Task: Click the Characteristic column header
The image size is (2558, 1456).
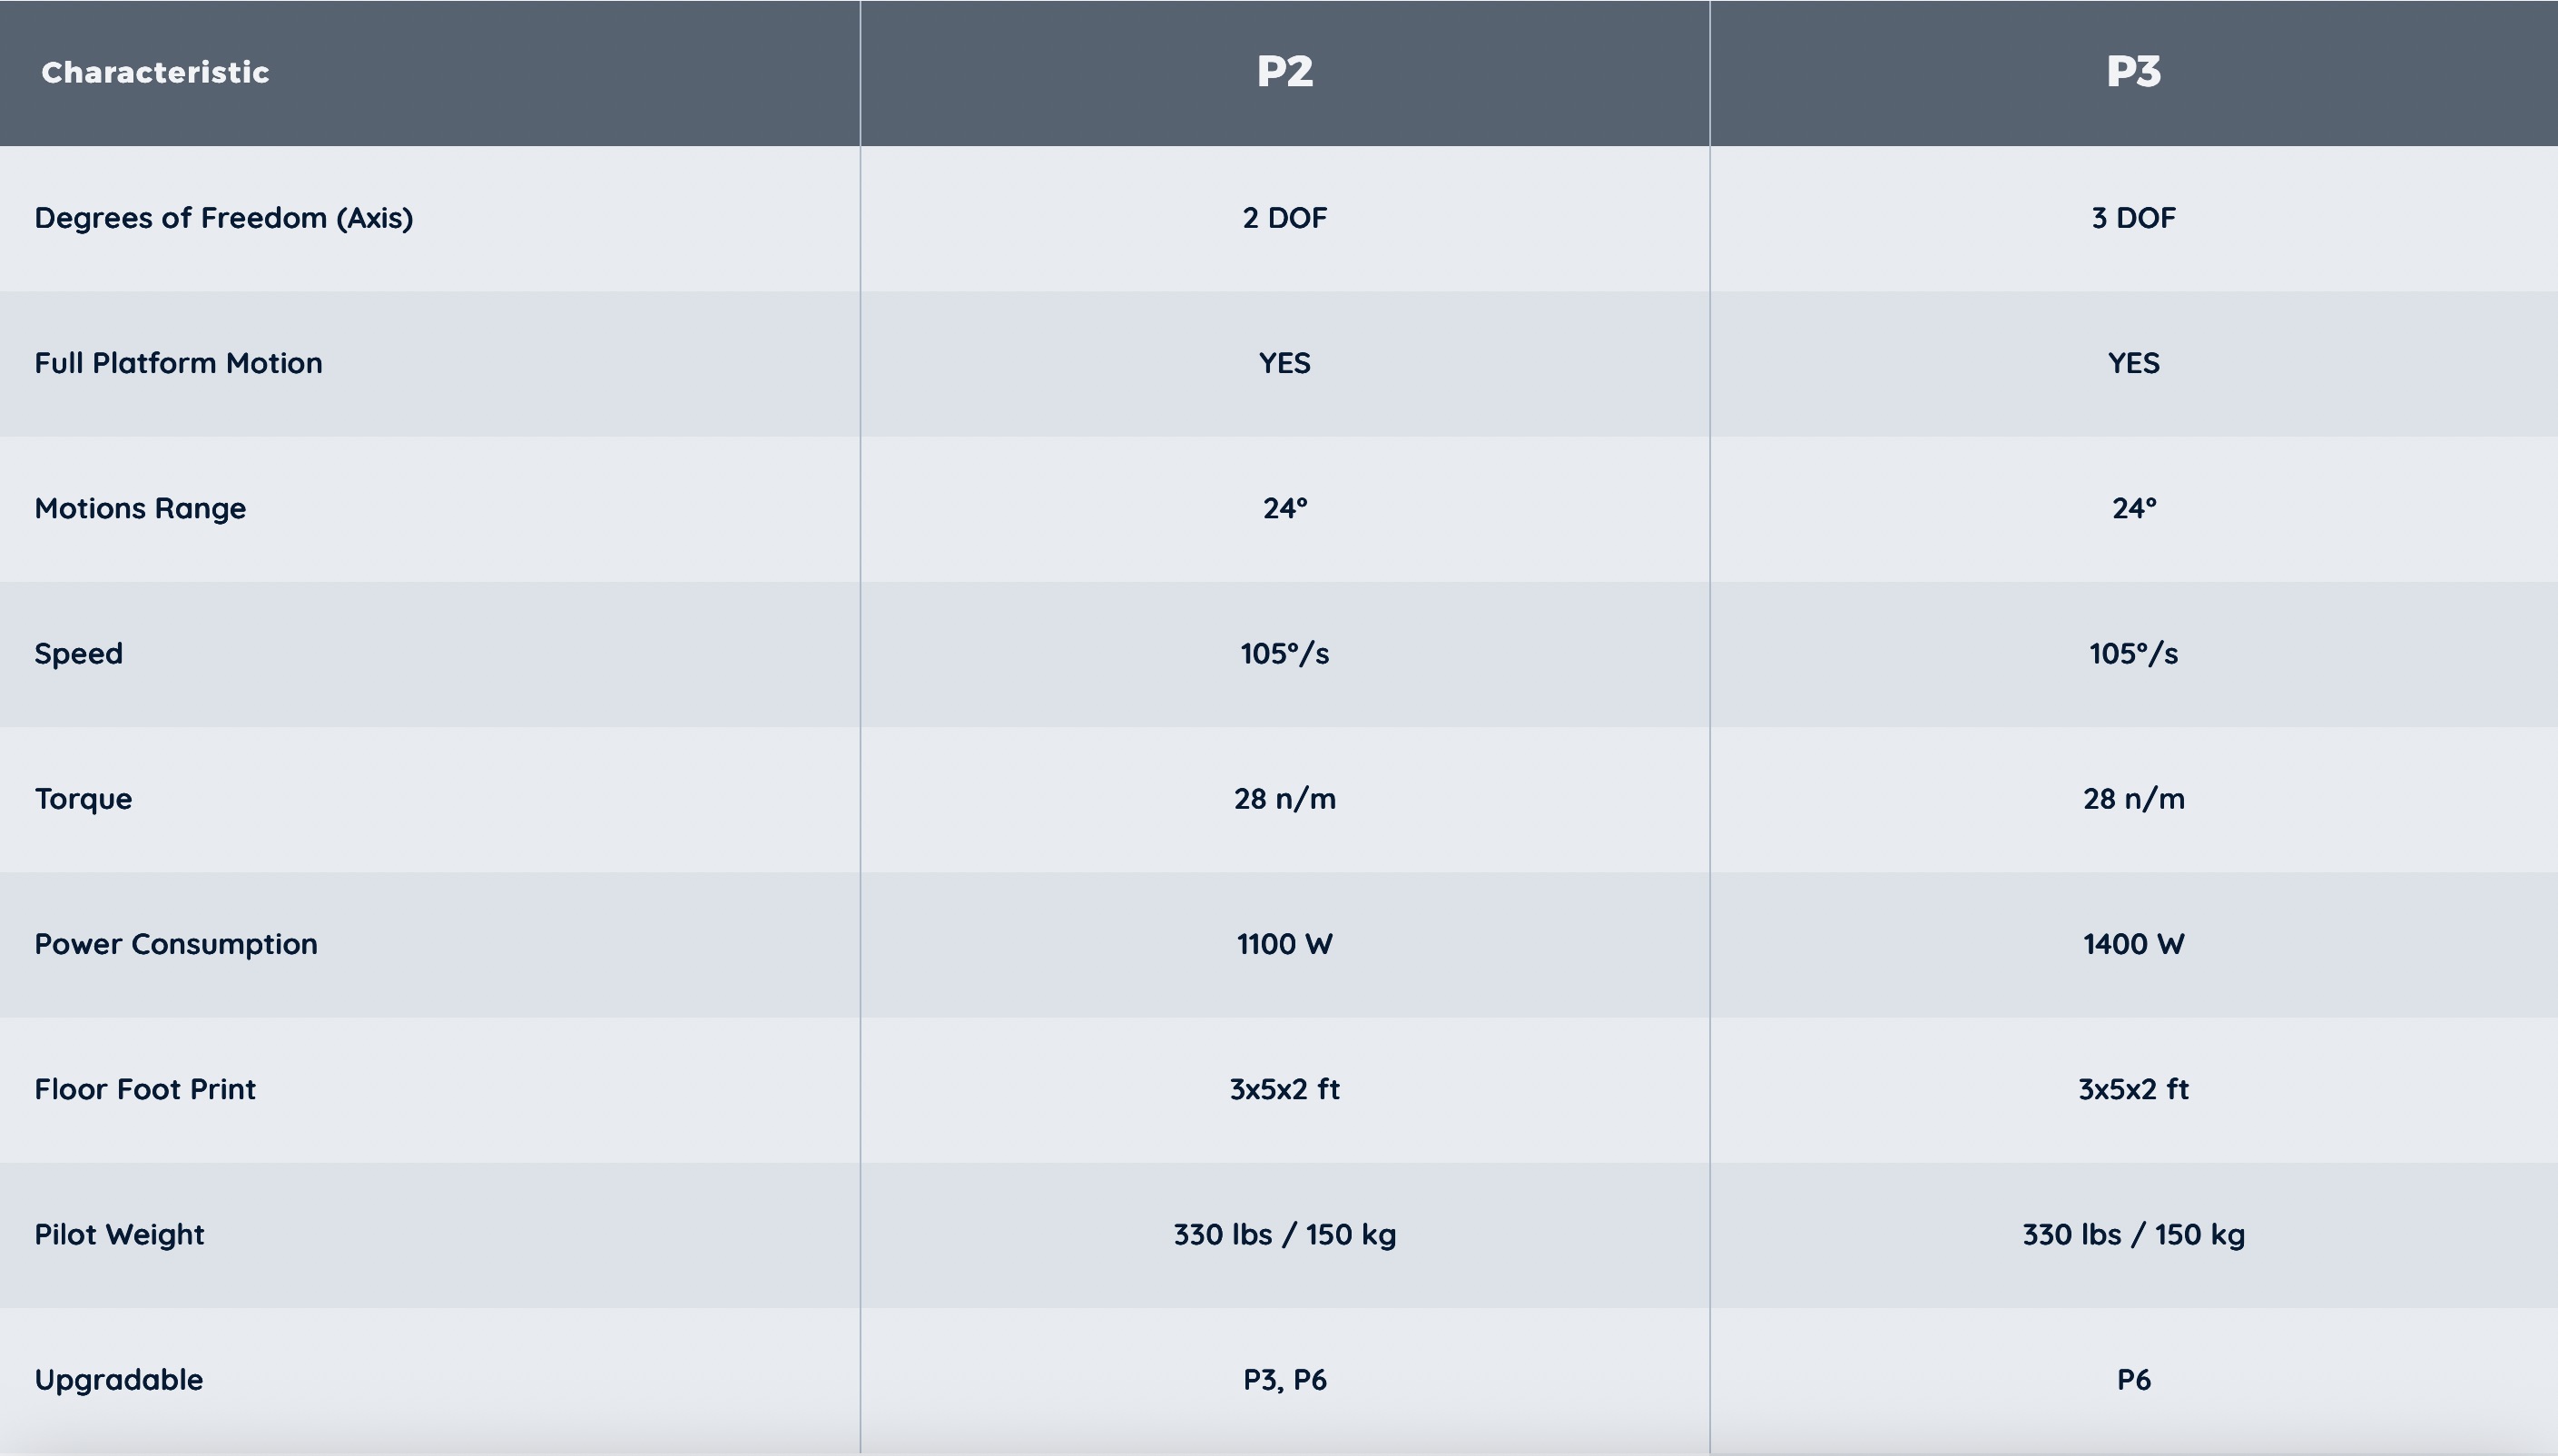Action: pos(155,73)
